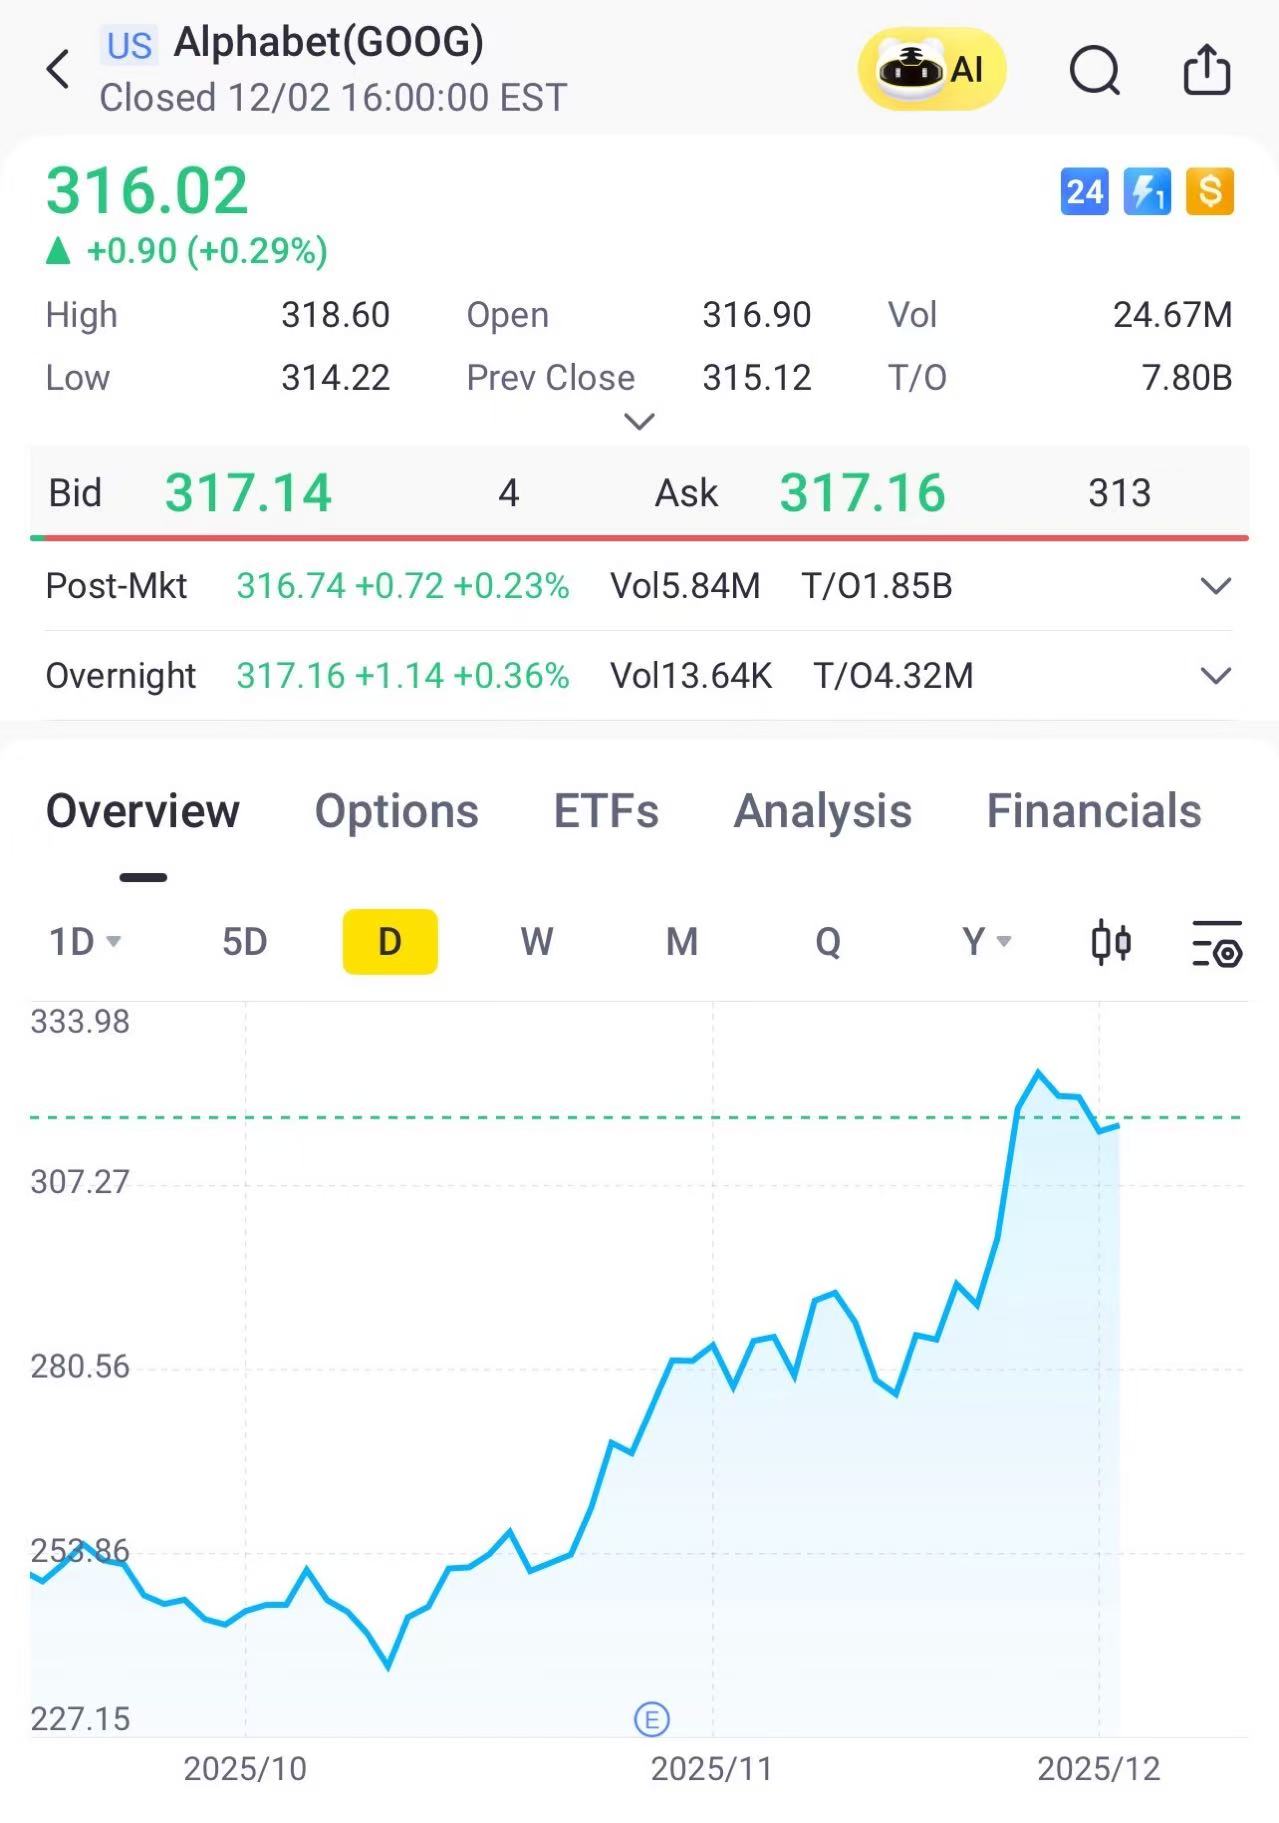
Task: Tap the orange dollar sign badge
Action: coord(1209,191)
